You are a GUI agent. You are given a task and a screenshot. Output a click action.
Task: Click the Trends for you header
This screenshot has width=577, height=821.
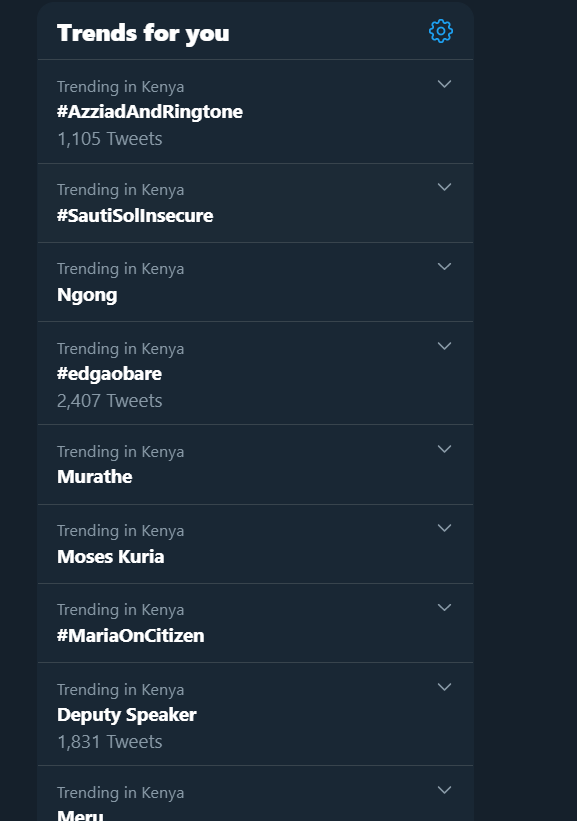[144, 31]
